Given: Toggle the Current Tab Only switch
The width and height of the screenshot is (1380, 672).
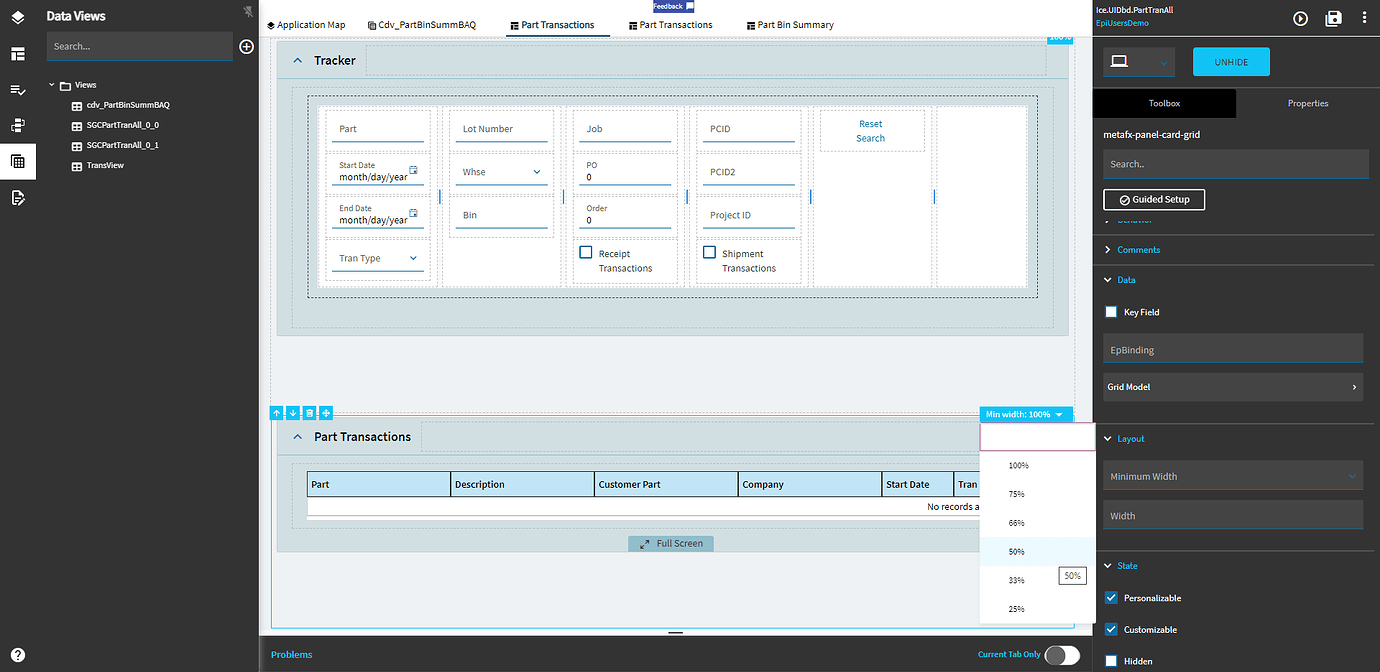Looking at the screenshot, I should (1062, 655).
